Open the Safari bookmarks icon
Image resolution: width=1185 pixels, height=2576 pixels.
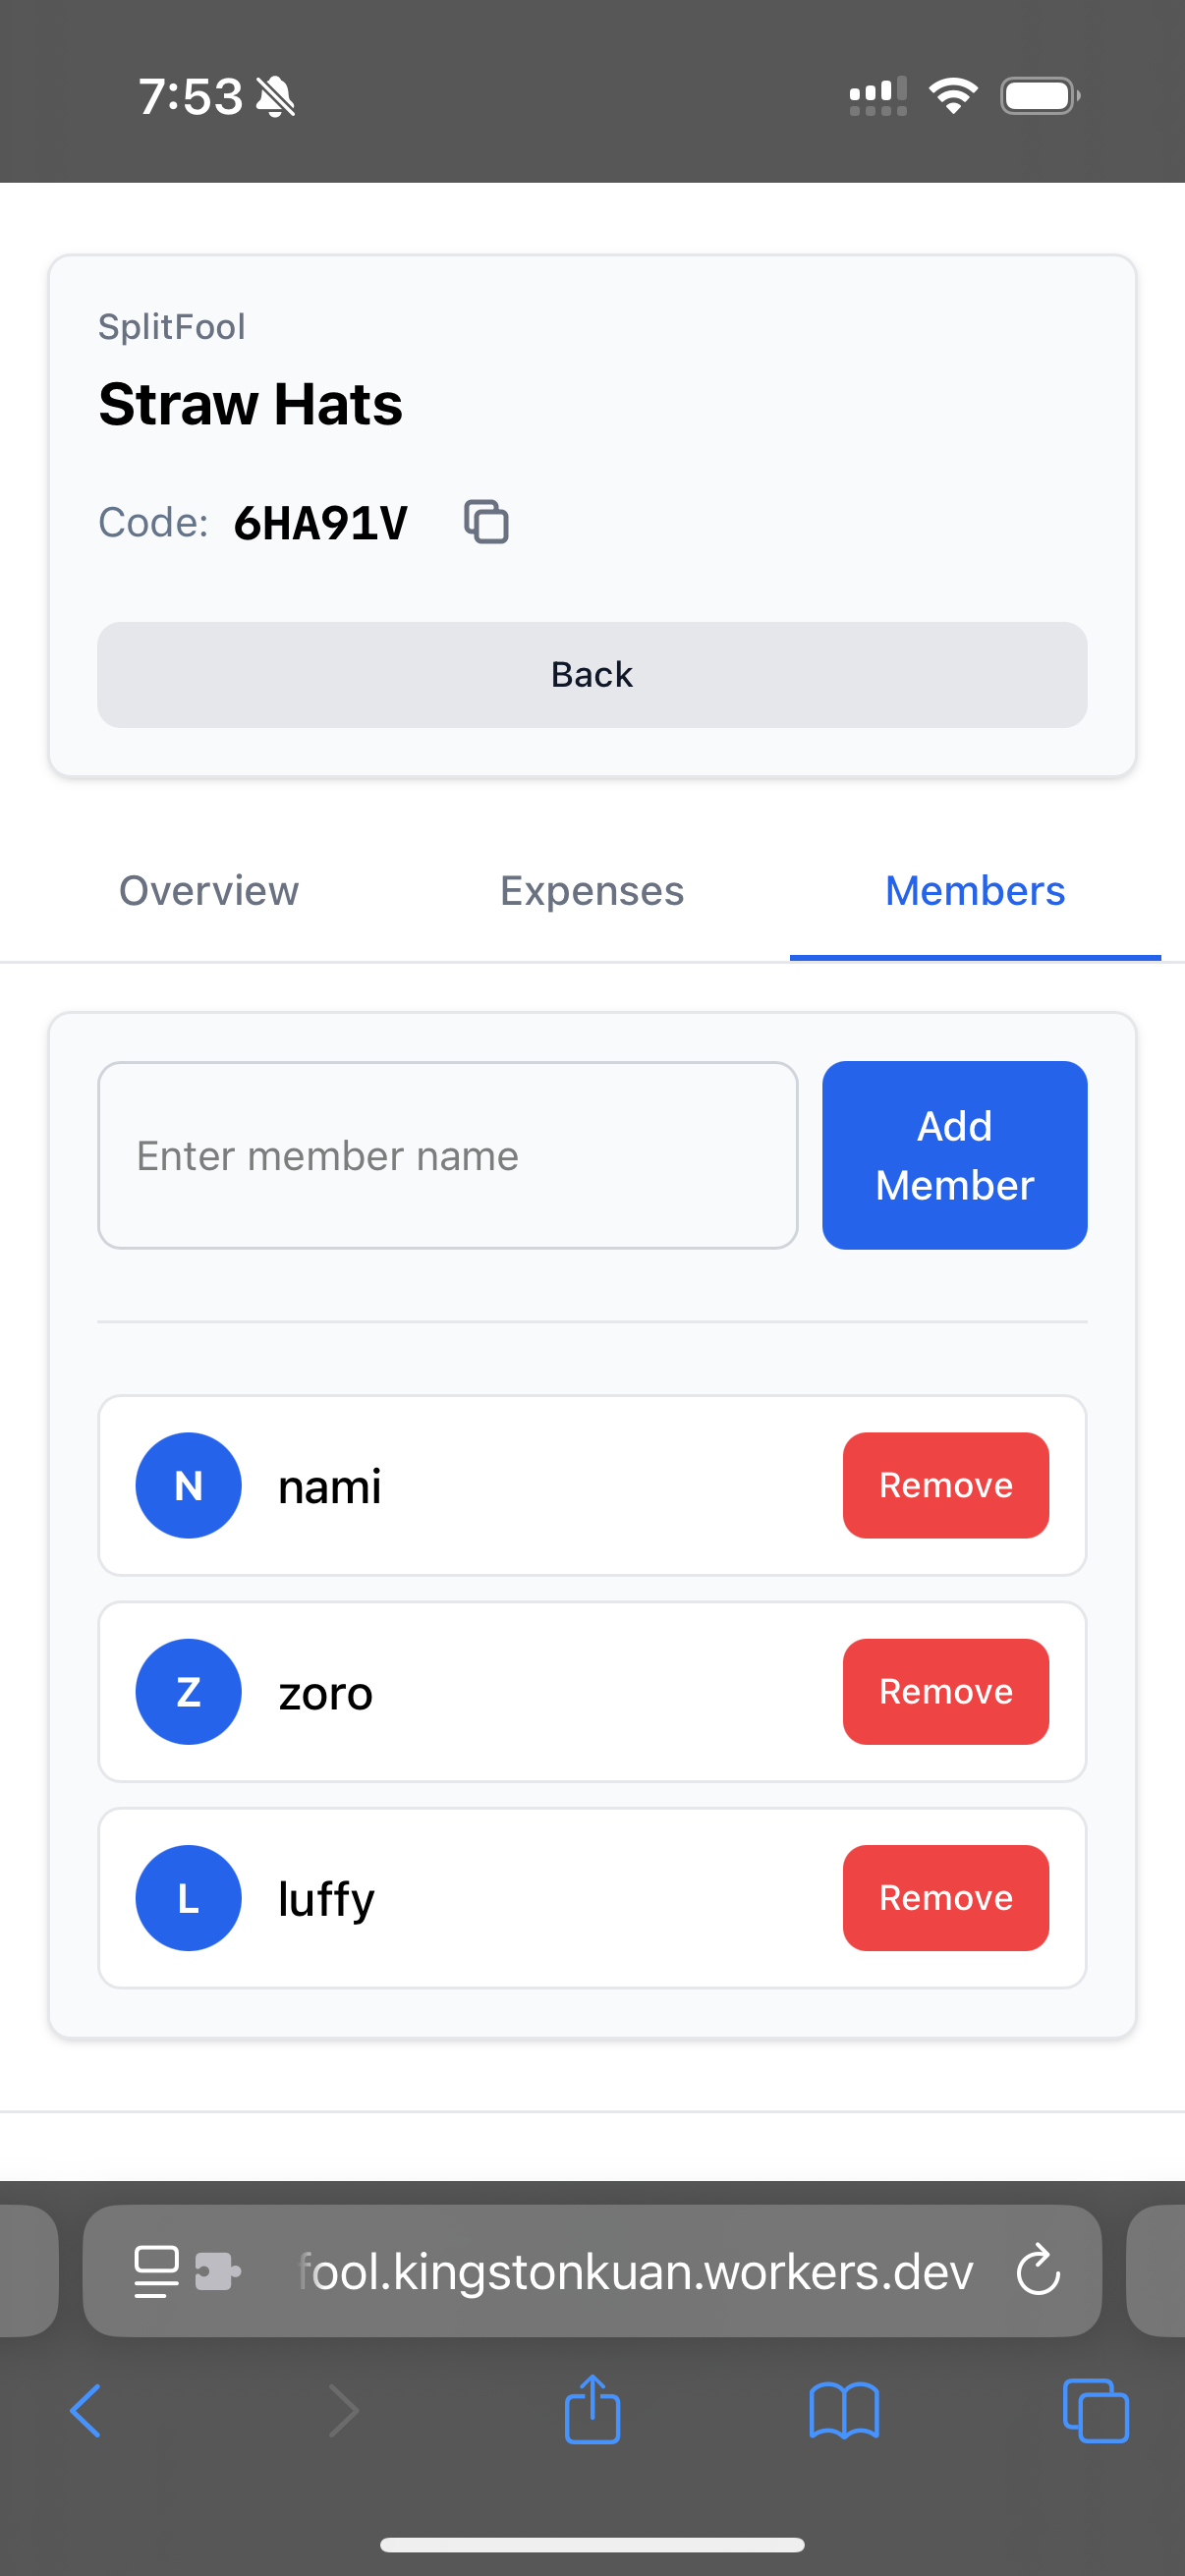click(x=844, y=2412)
